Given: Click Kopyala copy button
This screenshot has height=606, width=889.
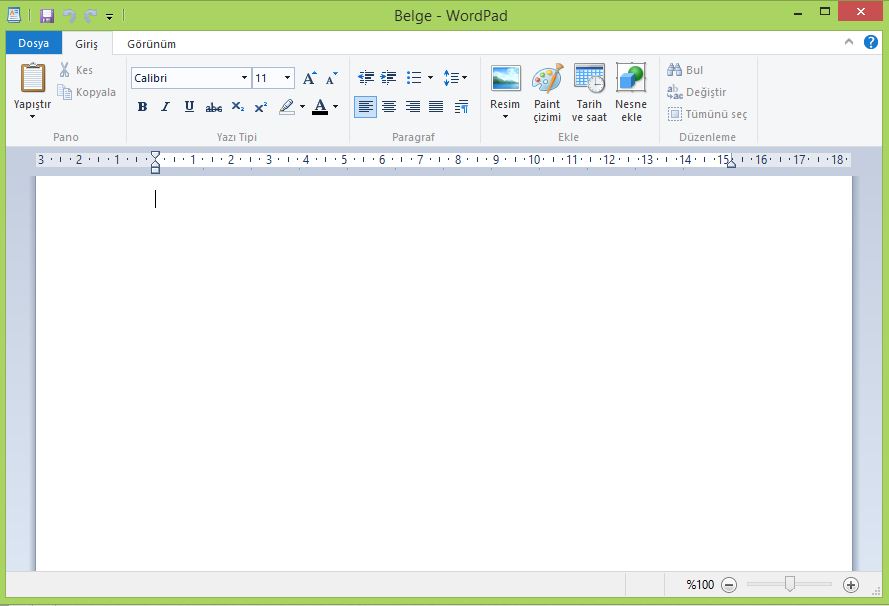Looking at the screenshot, I should pos(87,92).
